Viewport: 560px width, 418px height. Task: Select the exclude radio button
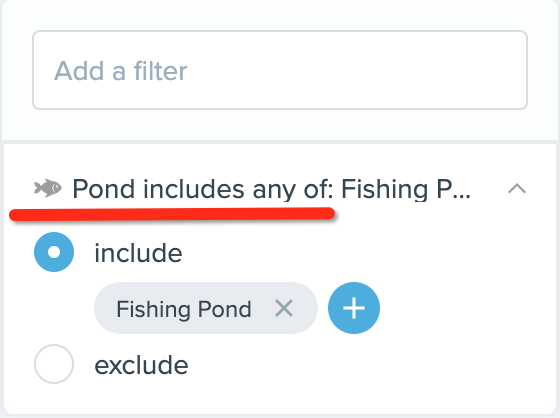pos(54,364)
